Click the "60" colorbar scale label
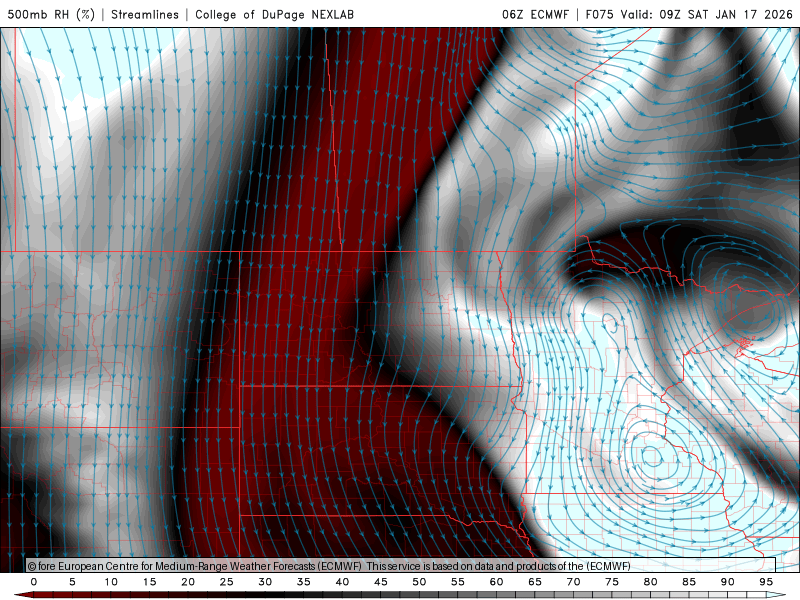The width and height of the screenshot is (800, 600). (496, 582)
